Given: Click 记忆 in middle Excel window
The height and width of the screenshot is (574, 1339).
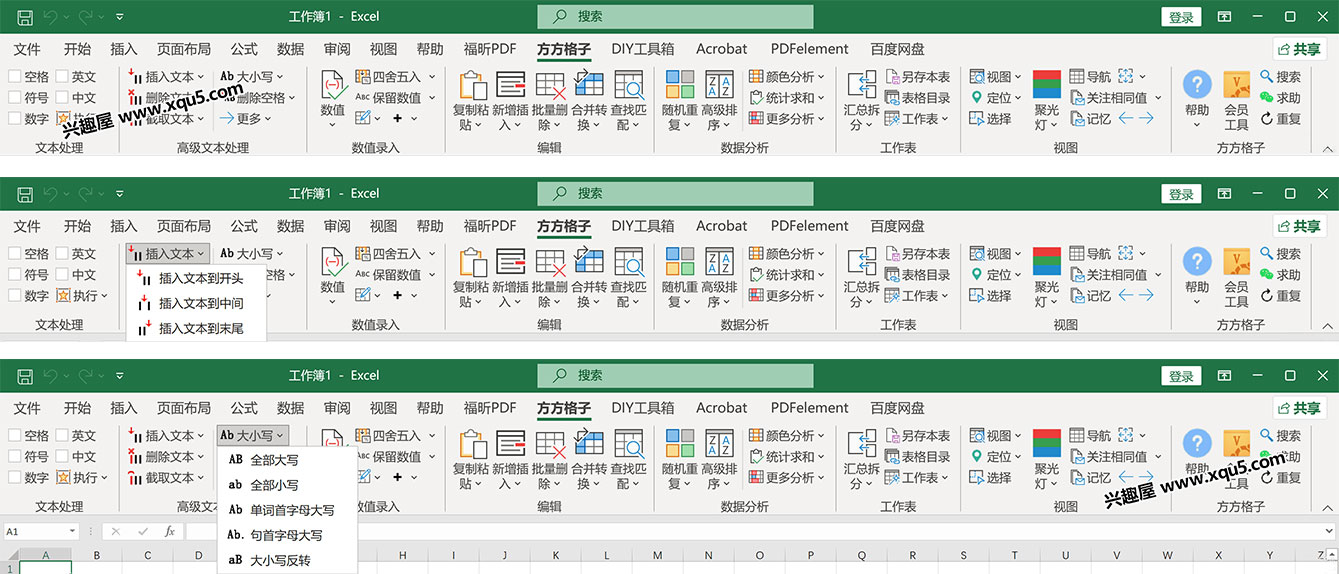Looking at the screenshot, I should click(1090, 296).
